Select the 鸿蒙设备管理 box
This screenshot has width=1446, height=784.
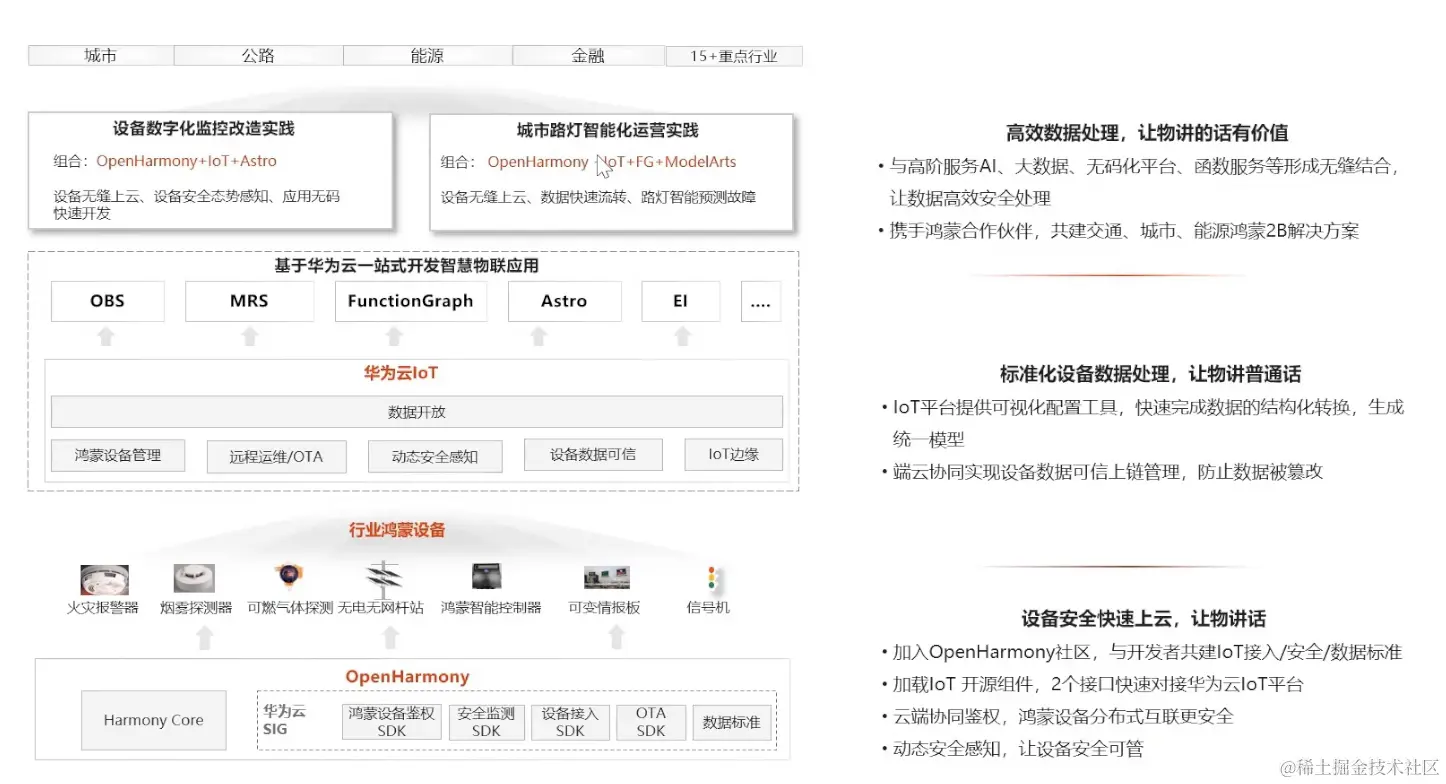click(x=118, y=456)
